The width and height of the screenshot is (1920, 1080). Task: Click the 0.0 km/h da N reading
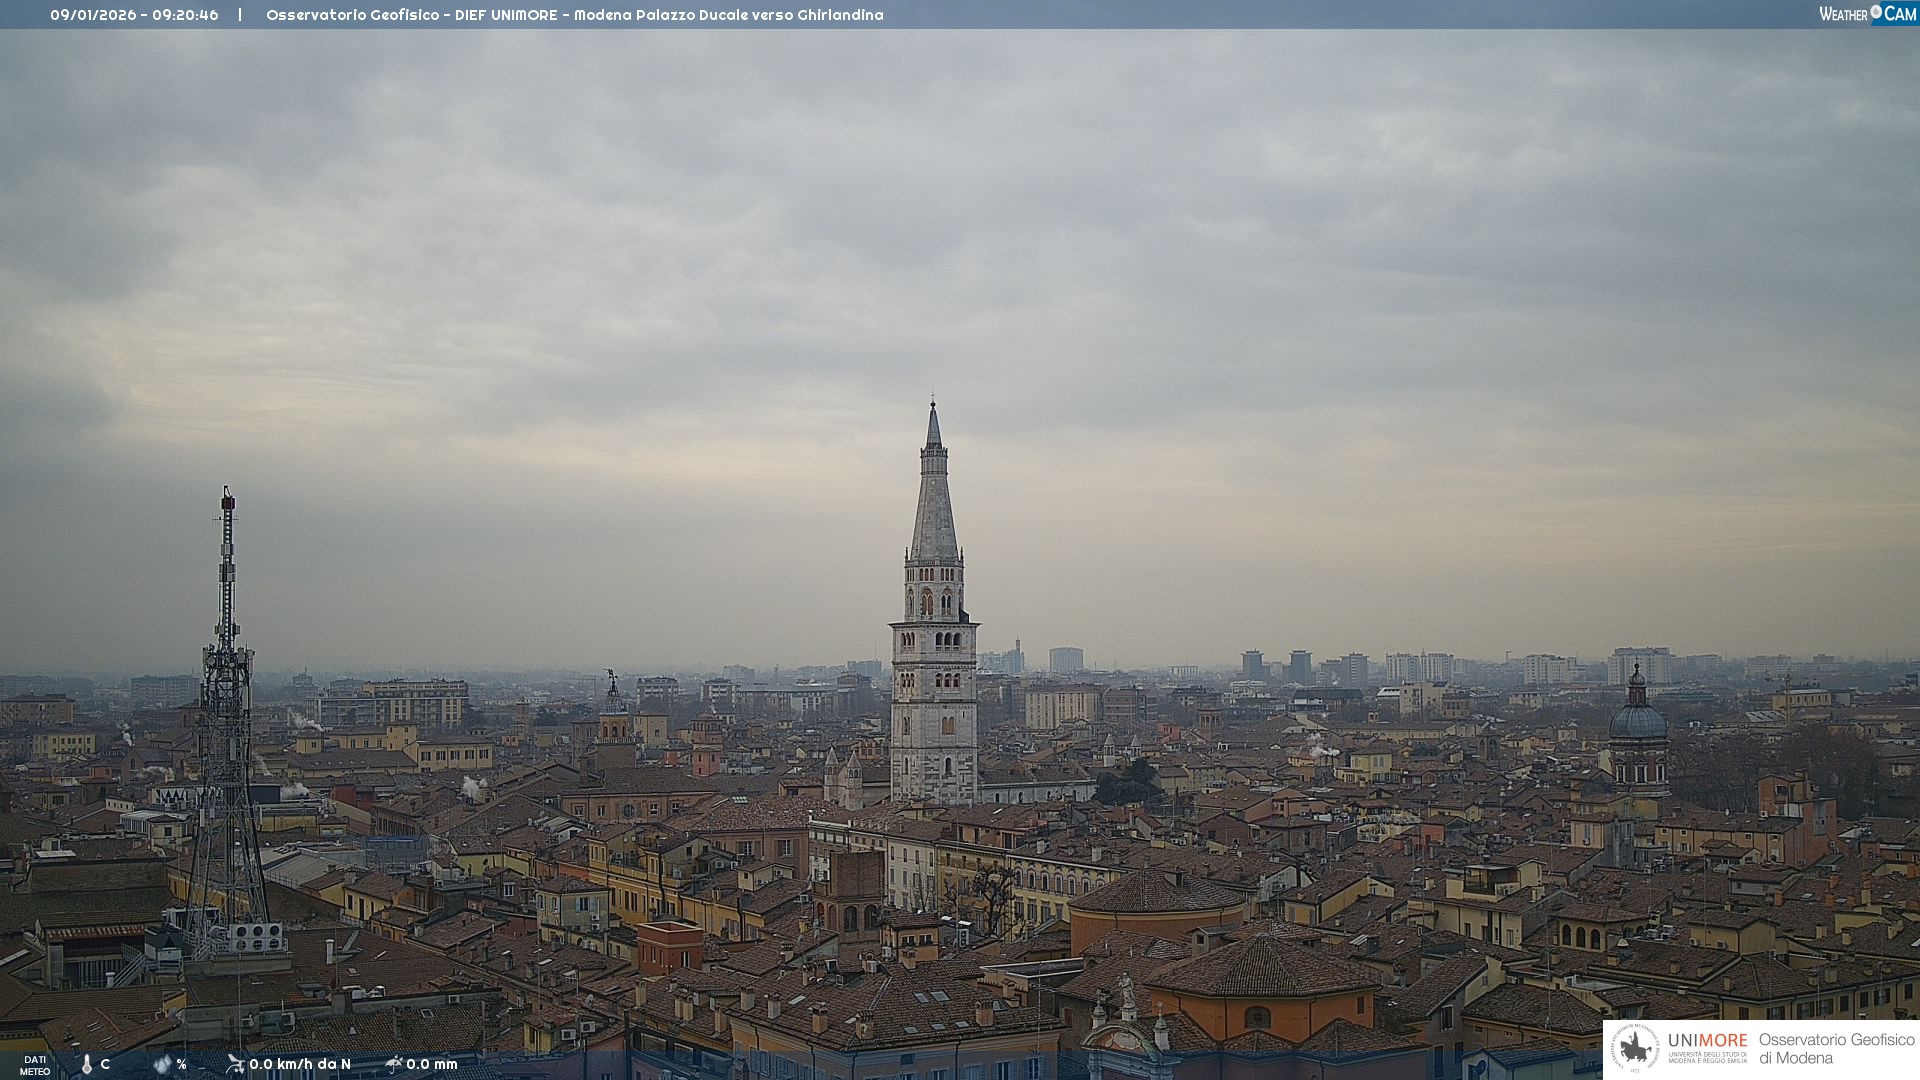tap(300, 1064)
